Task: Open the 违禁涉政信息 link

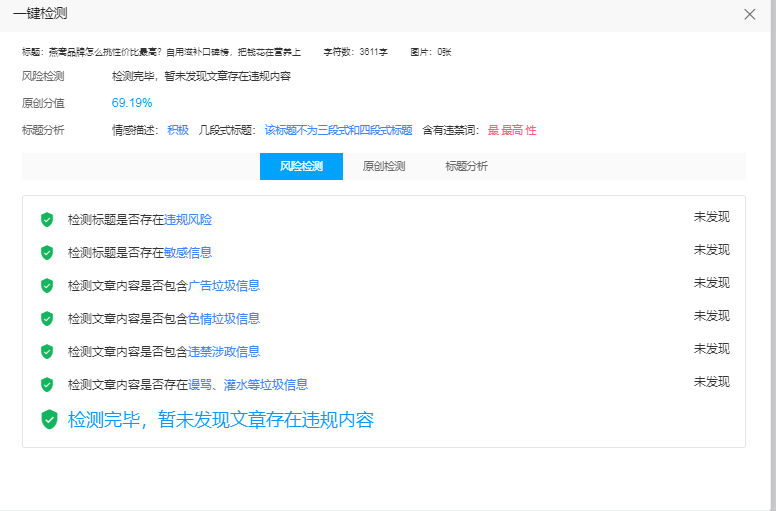Action: [x=224, y=352]
